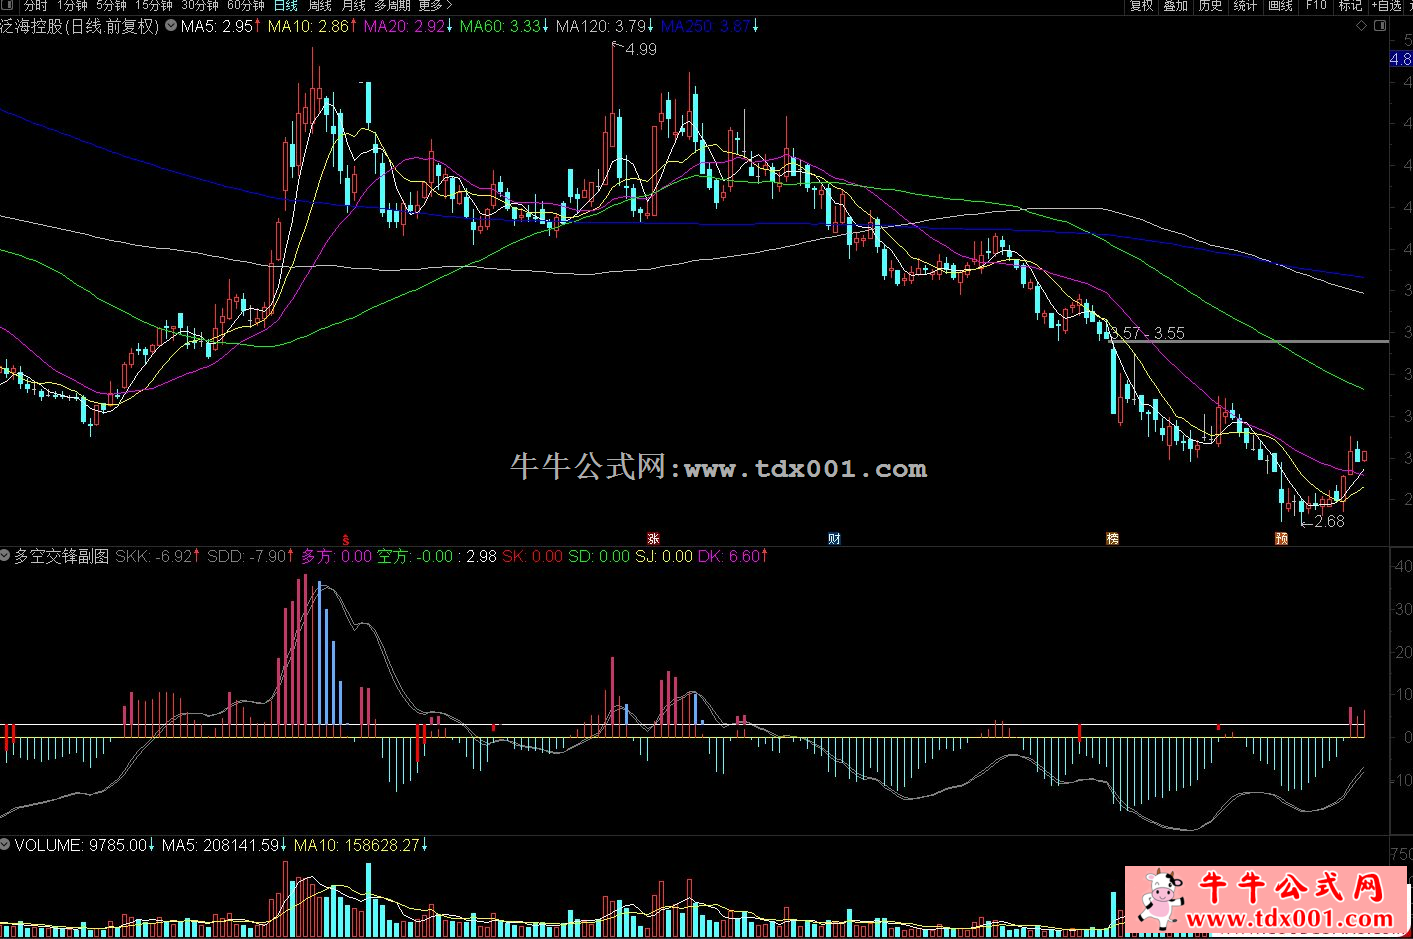Select the 1分钟 period tab
The height and width of the screenshot is (939, 1413).
[x=72, y=6]
